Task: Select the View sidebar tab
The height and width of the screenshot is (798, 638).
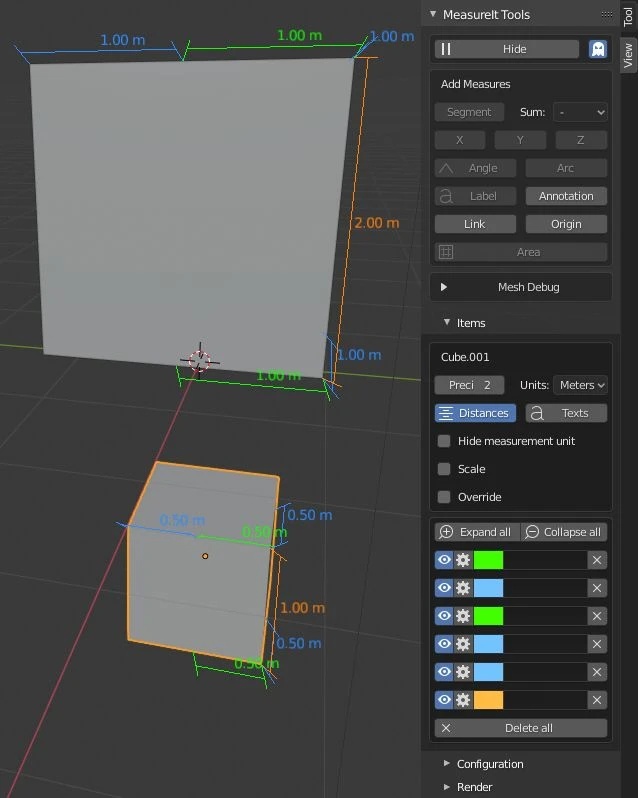Action: point(628,55)
